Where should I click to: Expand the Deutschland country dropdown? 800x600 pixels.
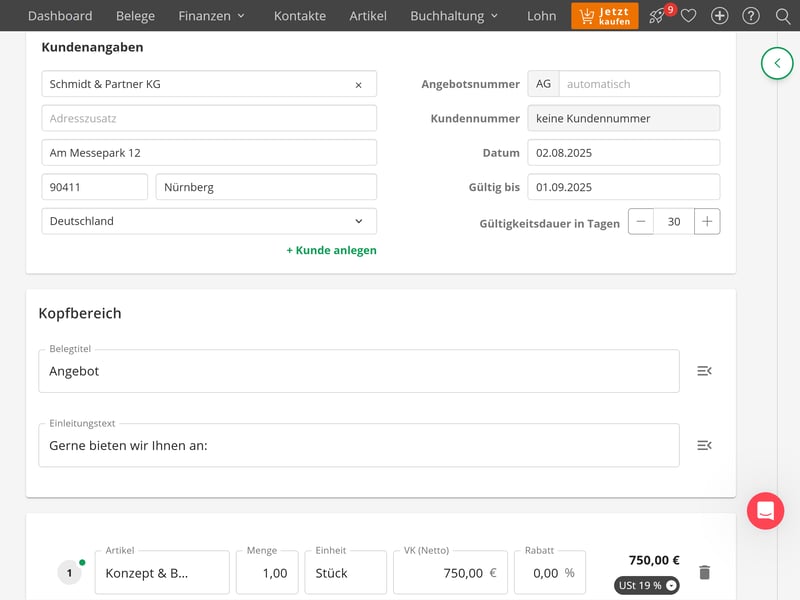[x=358, y=221]
